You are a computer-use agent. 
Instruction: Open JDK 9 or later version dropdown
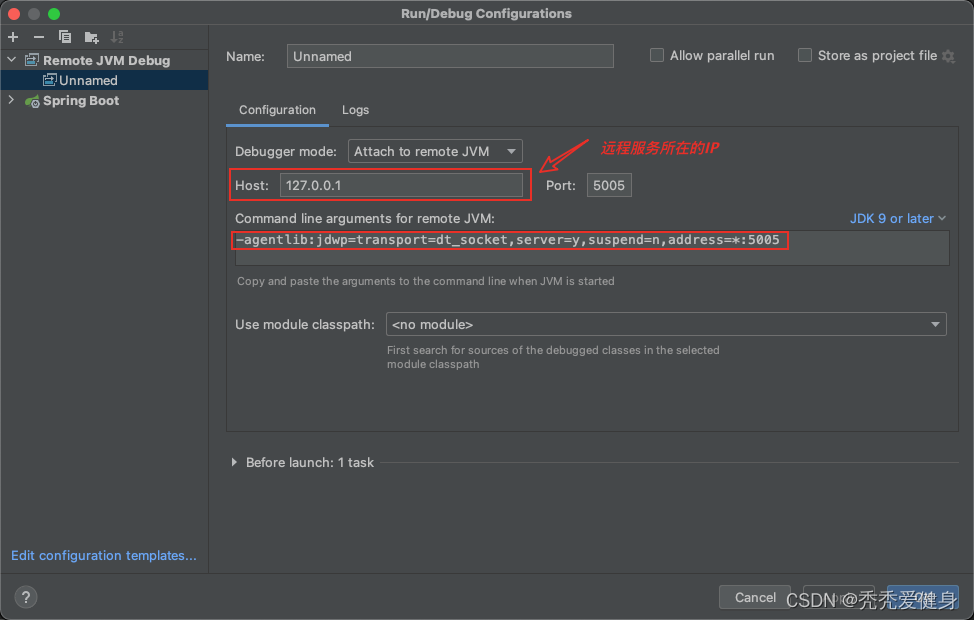point(898,219)
